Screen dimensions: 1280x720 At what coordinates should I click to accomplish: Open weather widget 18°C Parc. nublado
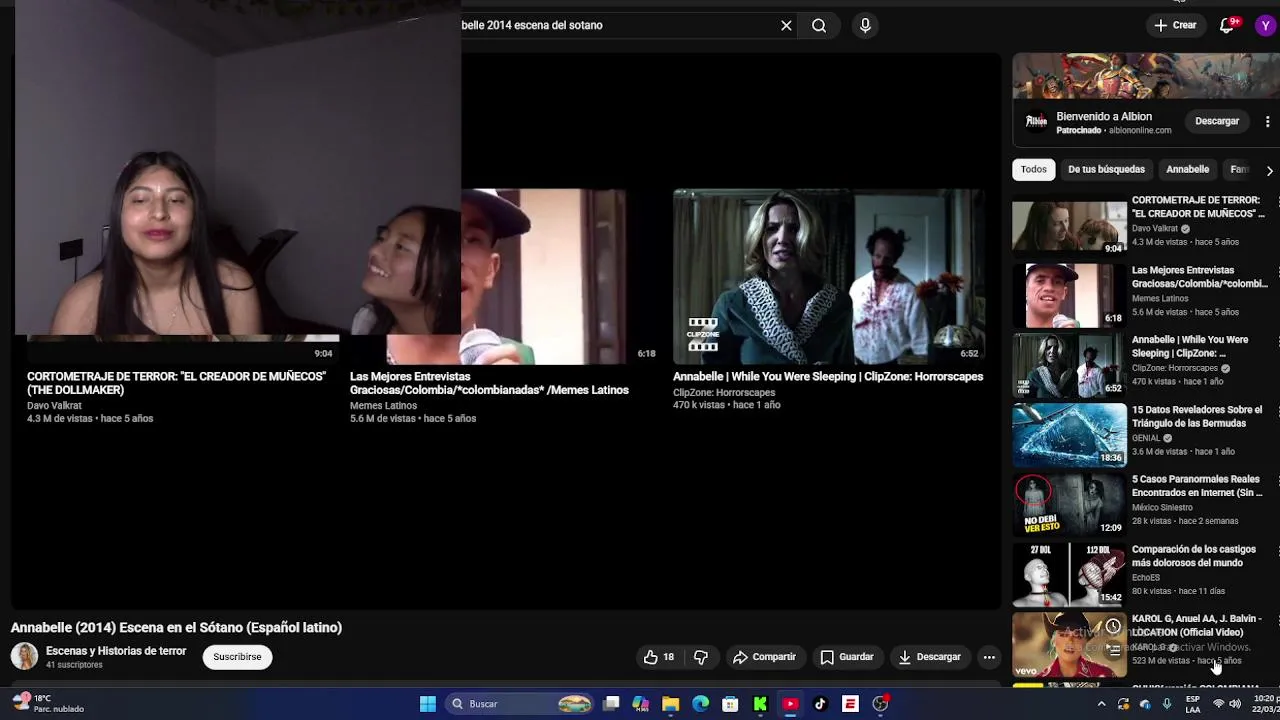[48, 704]
